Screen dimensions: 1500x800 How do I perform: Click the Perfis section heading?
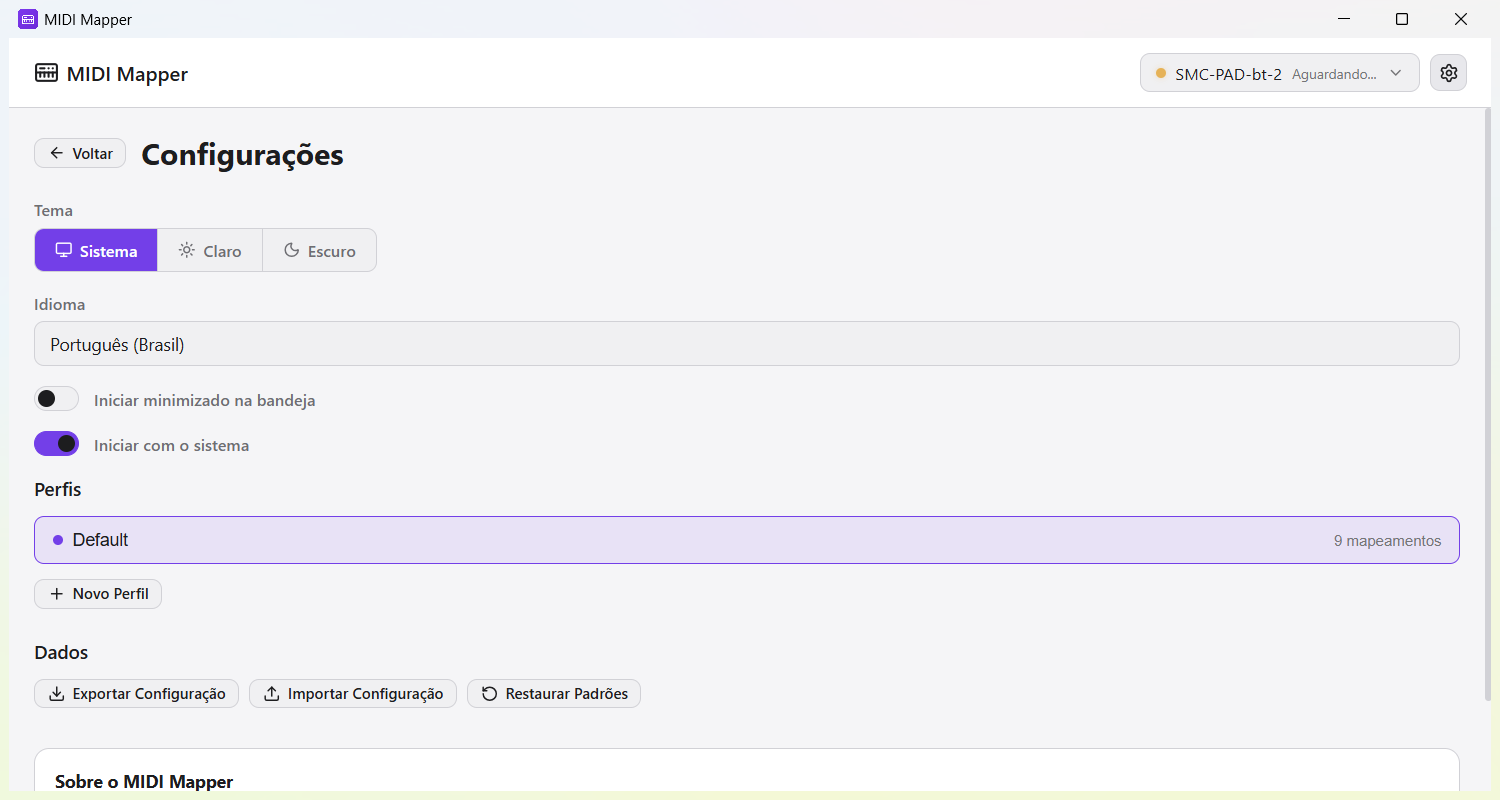point(58,489)
